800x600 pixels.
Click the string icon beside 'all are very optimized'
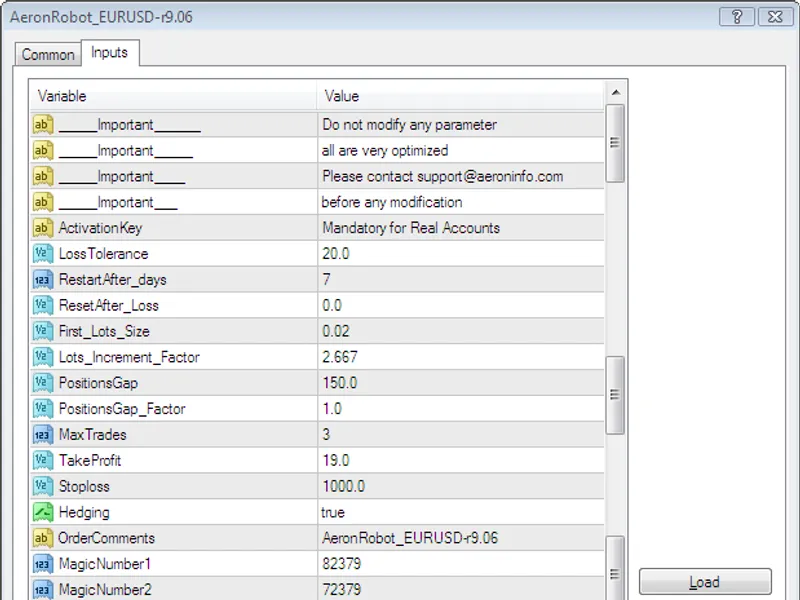43,151
